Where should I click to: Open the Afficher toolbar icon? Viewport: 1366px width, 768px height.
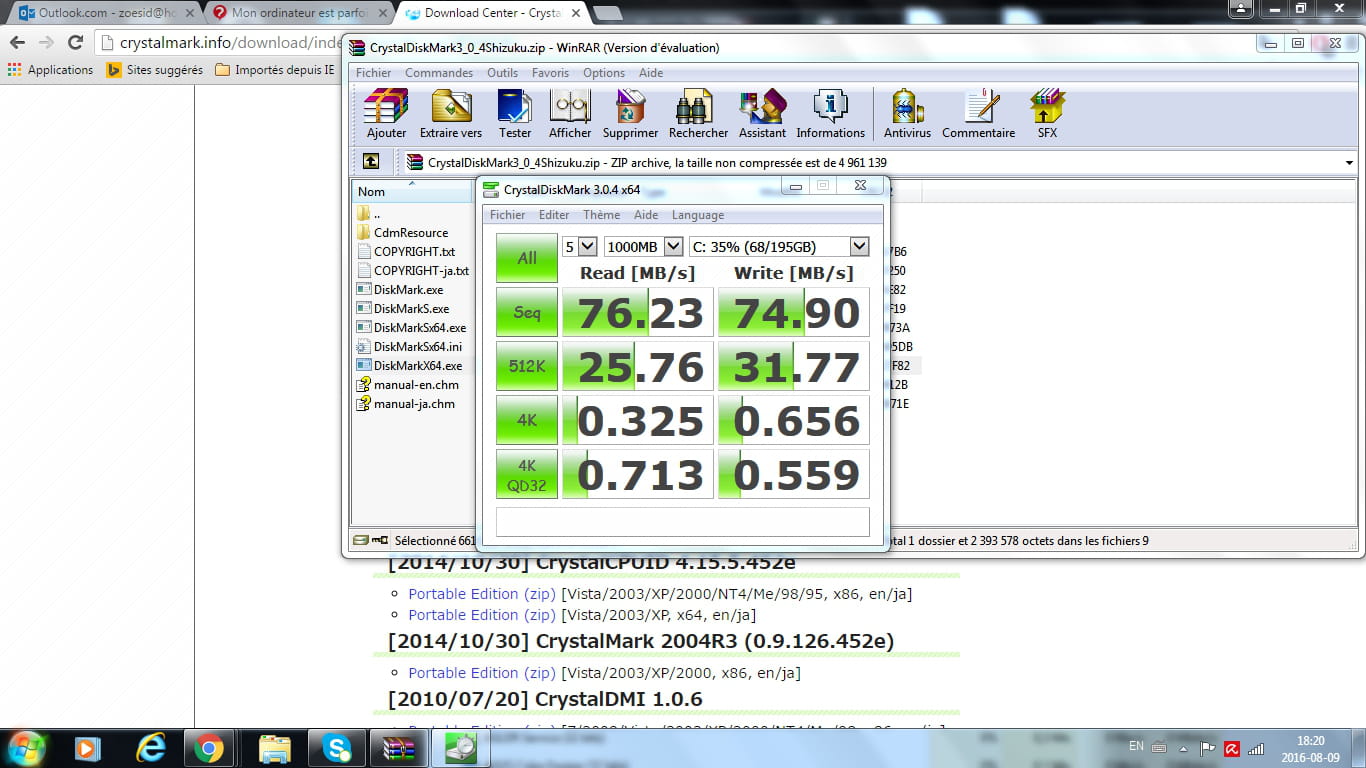tap(570, 113)
